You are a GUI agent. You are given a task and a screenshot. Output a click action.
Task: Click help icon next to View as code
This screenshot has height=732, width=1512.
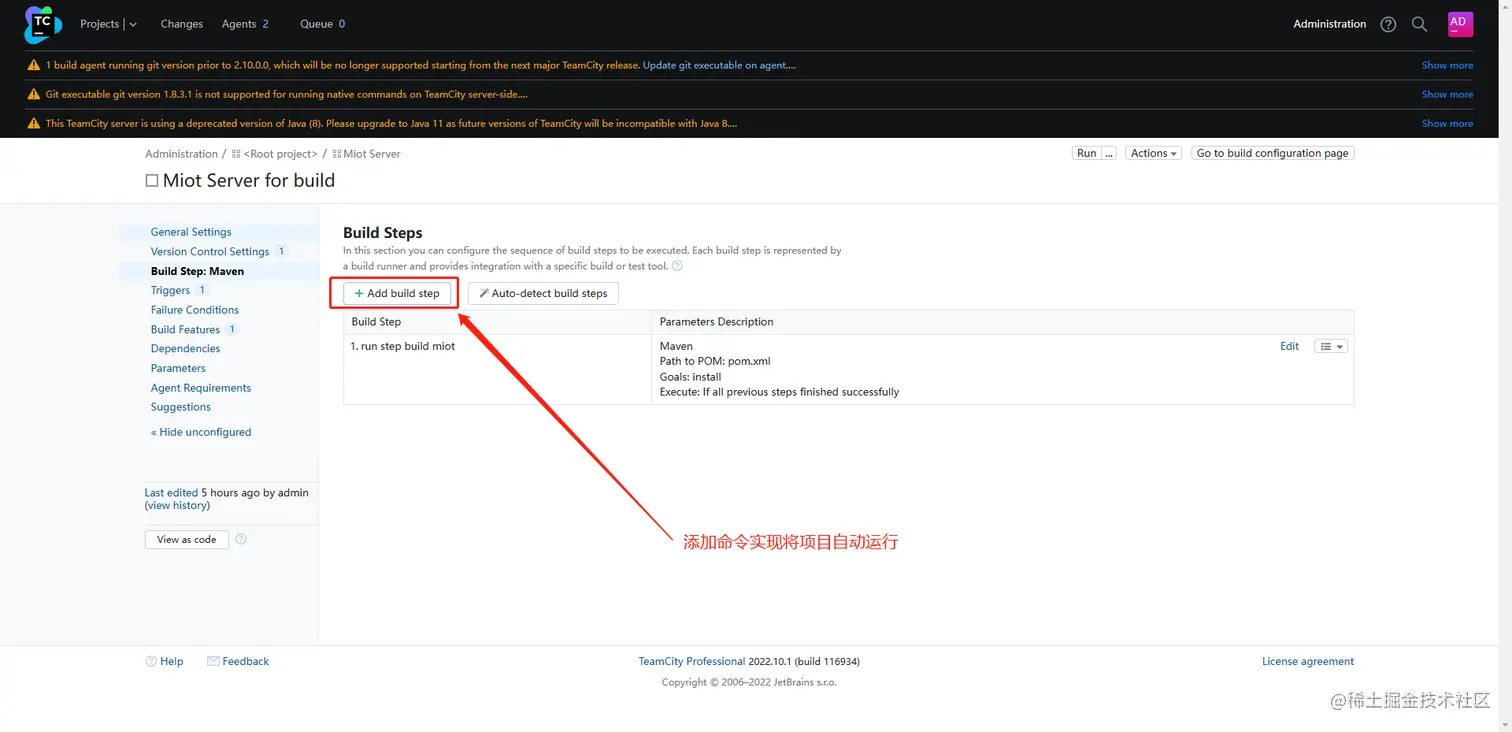241,539
